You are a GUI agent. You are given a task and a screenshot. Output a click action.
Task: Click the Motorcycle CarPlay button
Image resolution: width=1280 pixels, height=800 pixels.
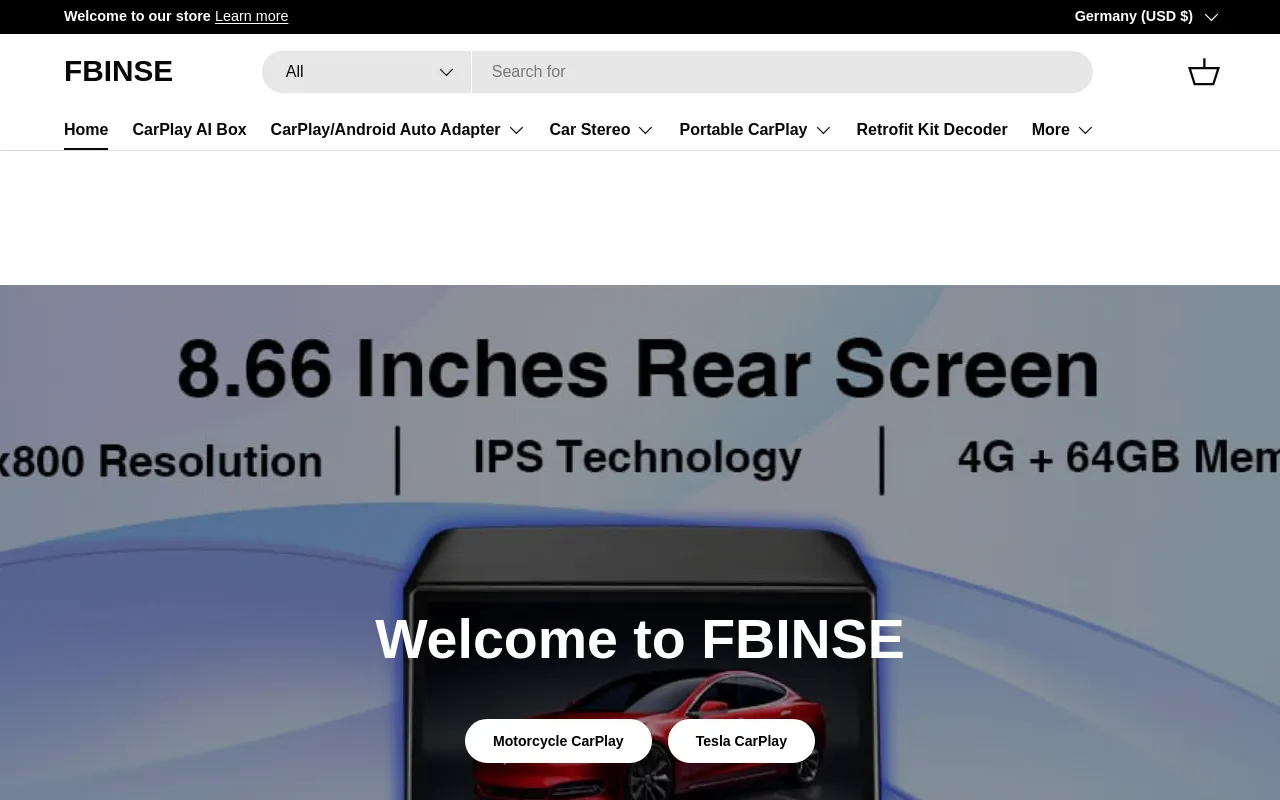[x=558, y=741]
